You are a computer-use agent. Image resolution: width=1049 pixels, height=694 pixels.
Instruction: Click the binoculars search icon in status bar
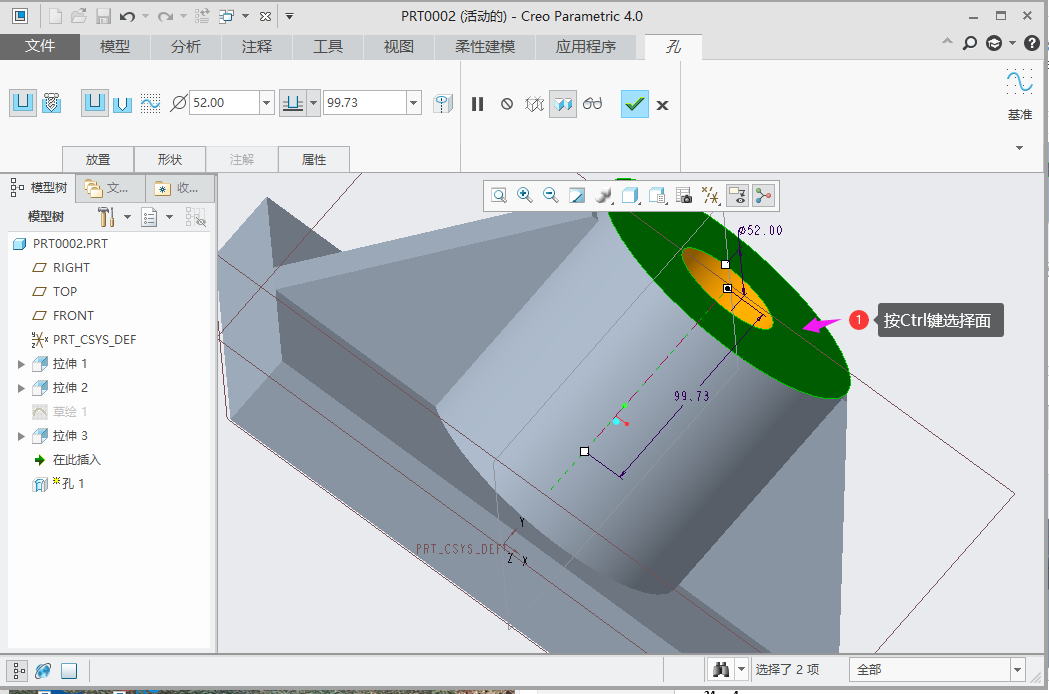pyautogui.click(x=719, y=669)
